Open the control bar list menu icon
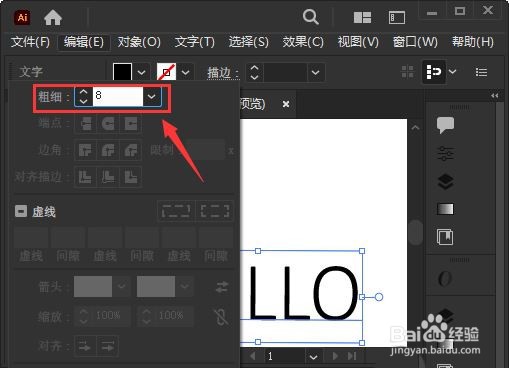Image resolution: width=509 pixels, height=368 pixels. [481, 72]
